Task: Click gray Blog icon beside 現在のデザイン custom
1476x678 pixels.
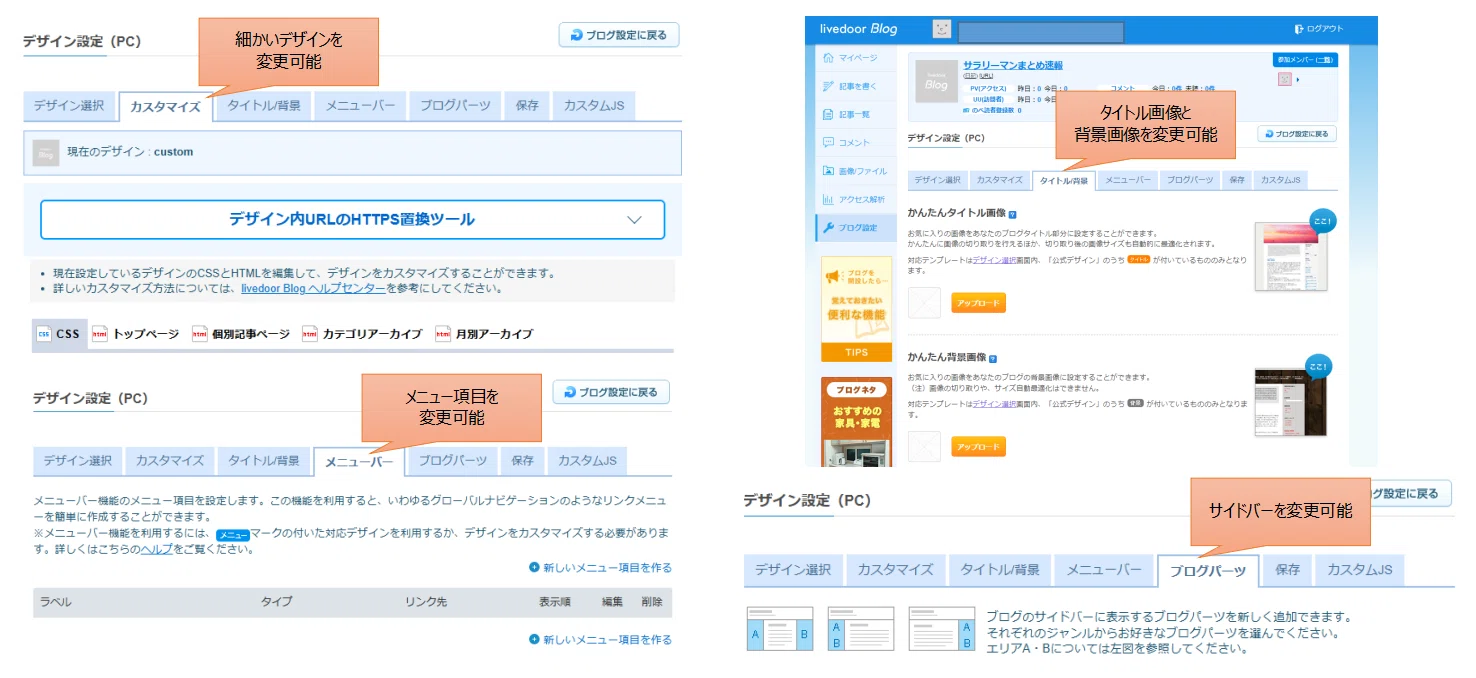Action: [46, 152]
